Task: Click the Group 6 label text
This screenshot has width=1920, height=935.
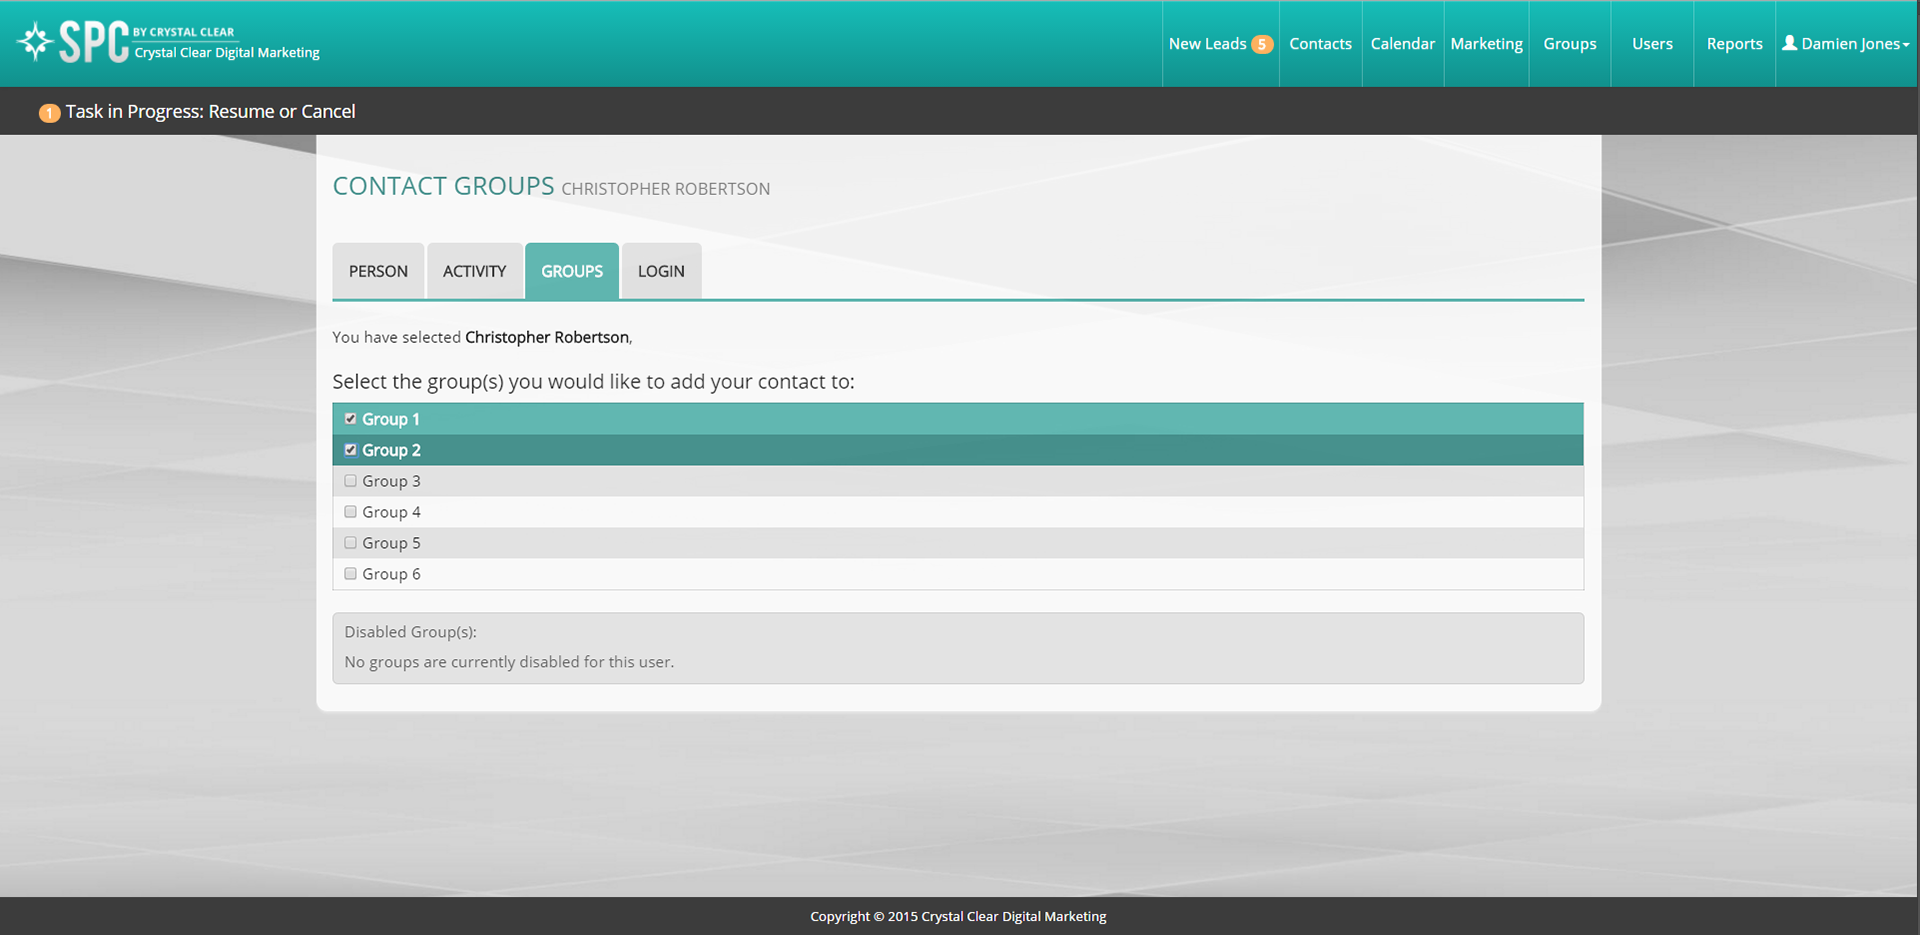Action: 391,574
